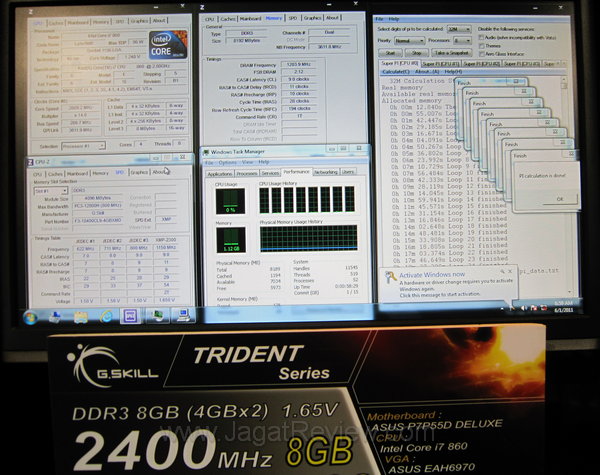Select SPD tab in Memory CPU-Z window
This screenshot has width=600, height=475.
[293, 18]
